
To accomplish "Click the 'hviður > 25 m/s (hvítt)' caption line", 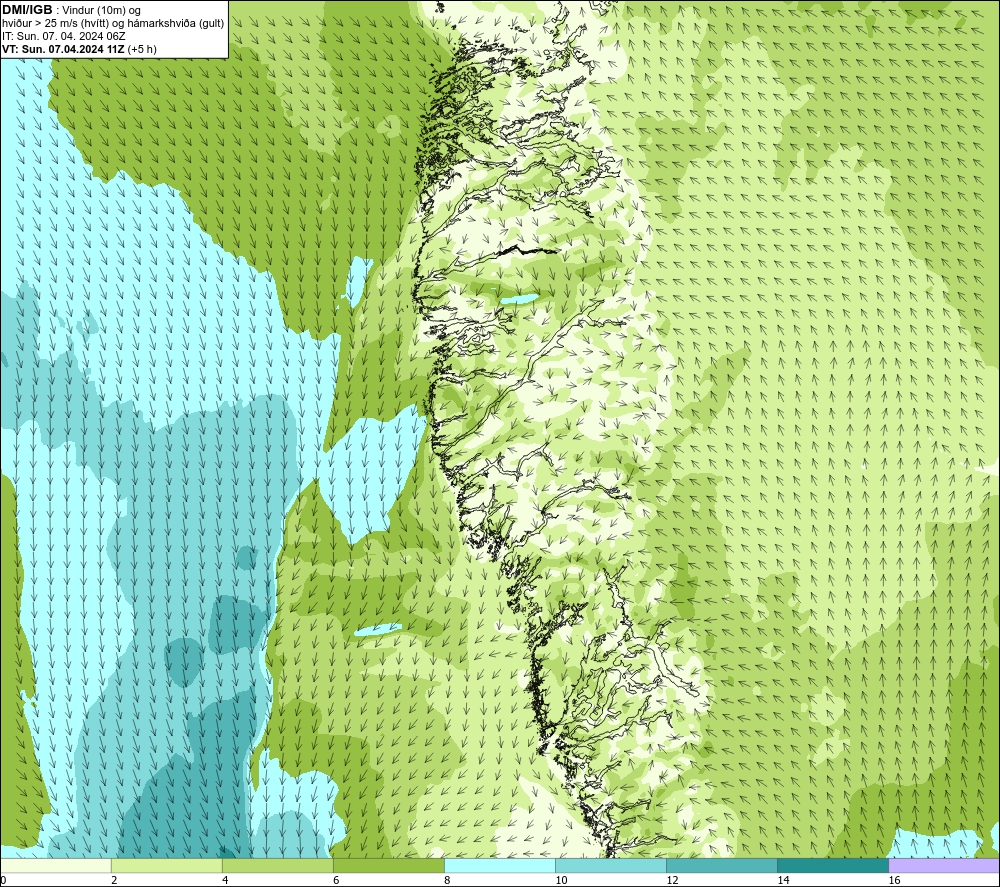I will click(x=113, y=24).
